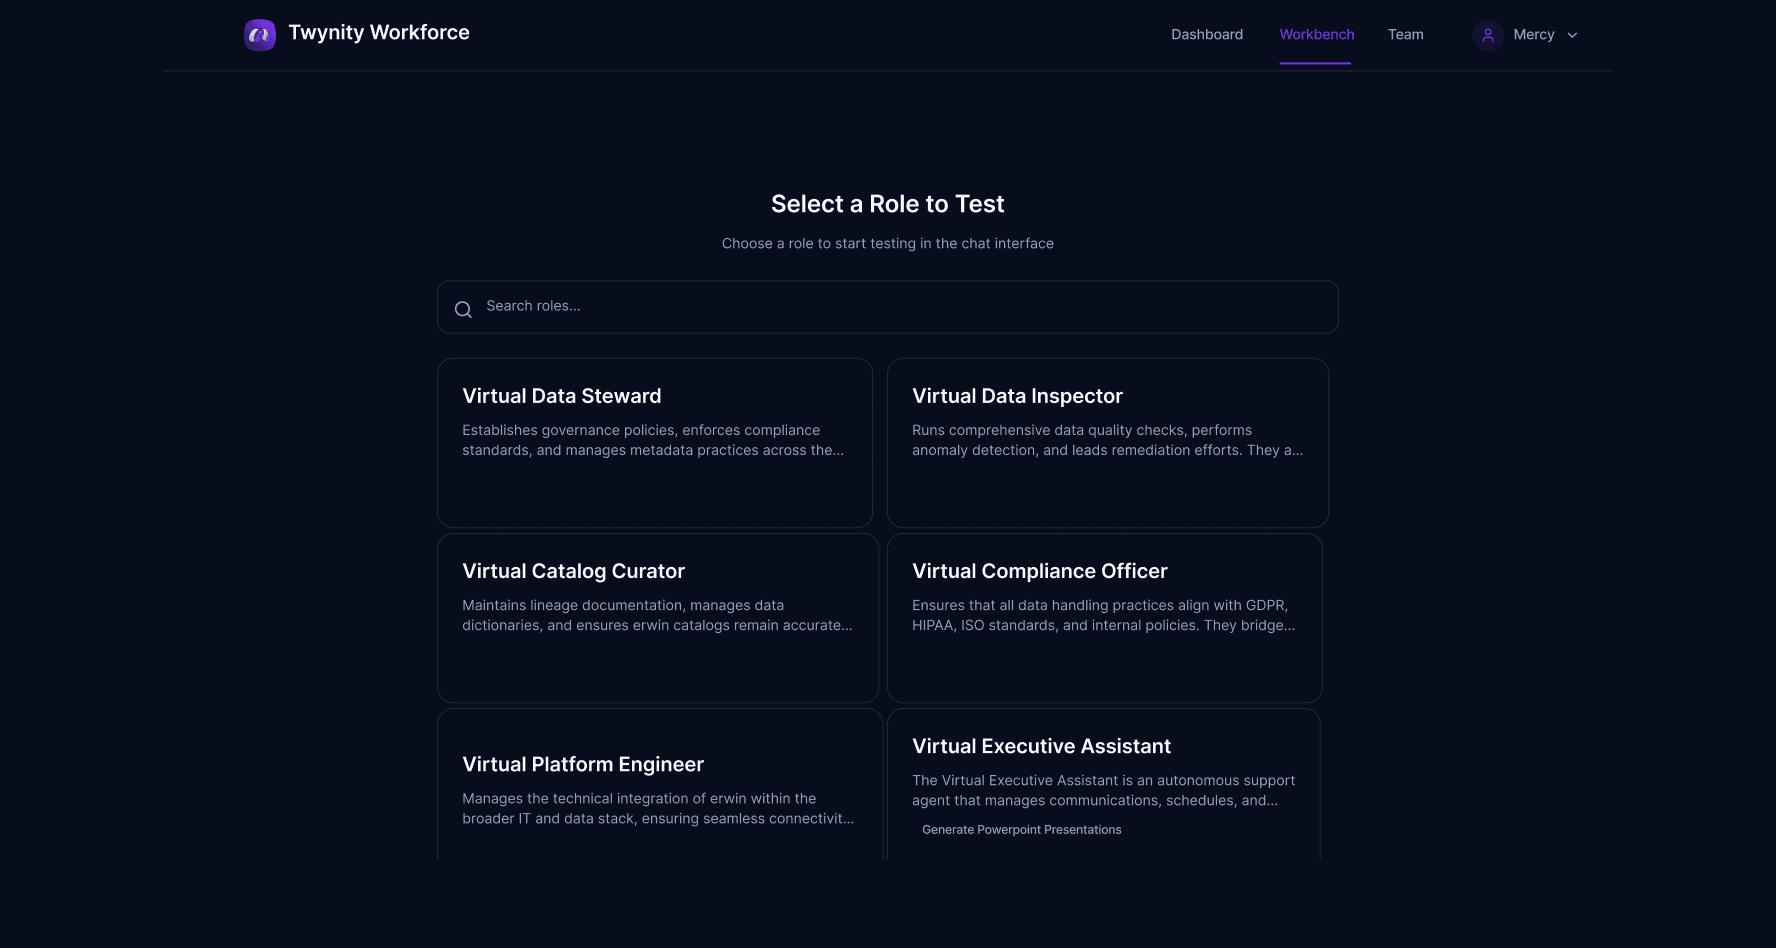The width and height of the screenshot is (1776, 948).
Task: Click the Twynity Workforce title link
Action: 379,33
